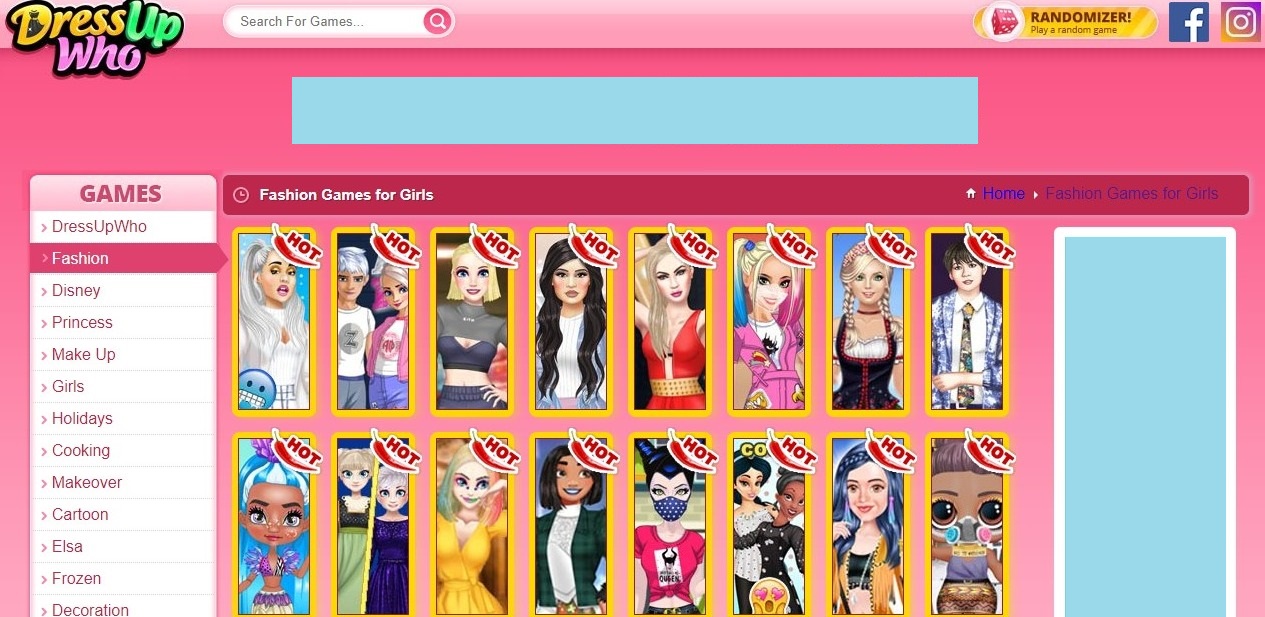This screenshot has width=1265, height=617.
Task: Open the boy in floral suit game
Action: pos(967,322)
